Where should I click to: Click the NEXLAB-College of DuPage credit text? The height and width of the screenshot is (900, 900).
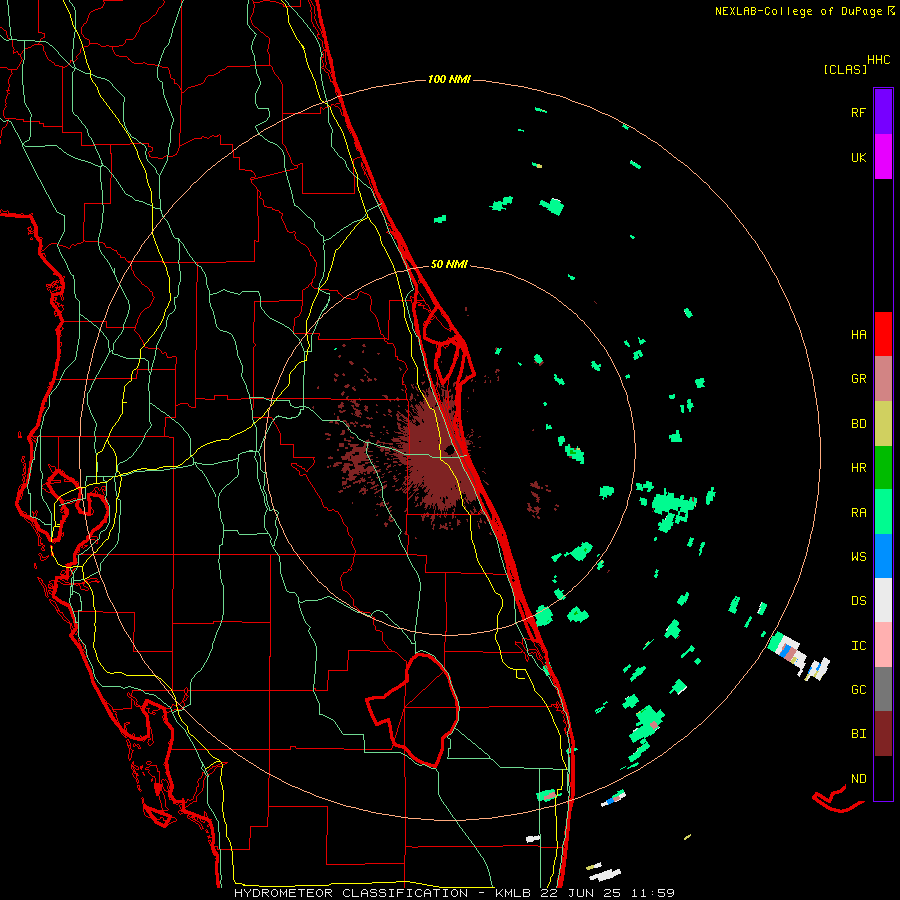click(x=799, y=11)
